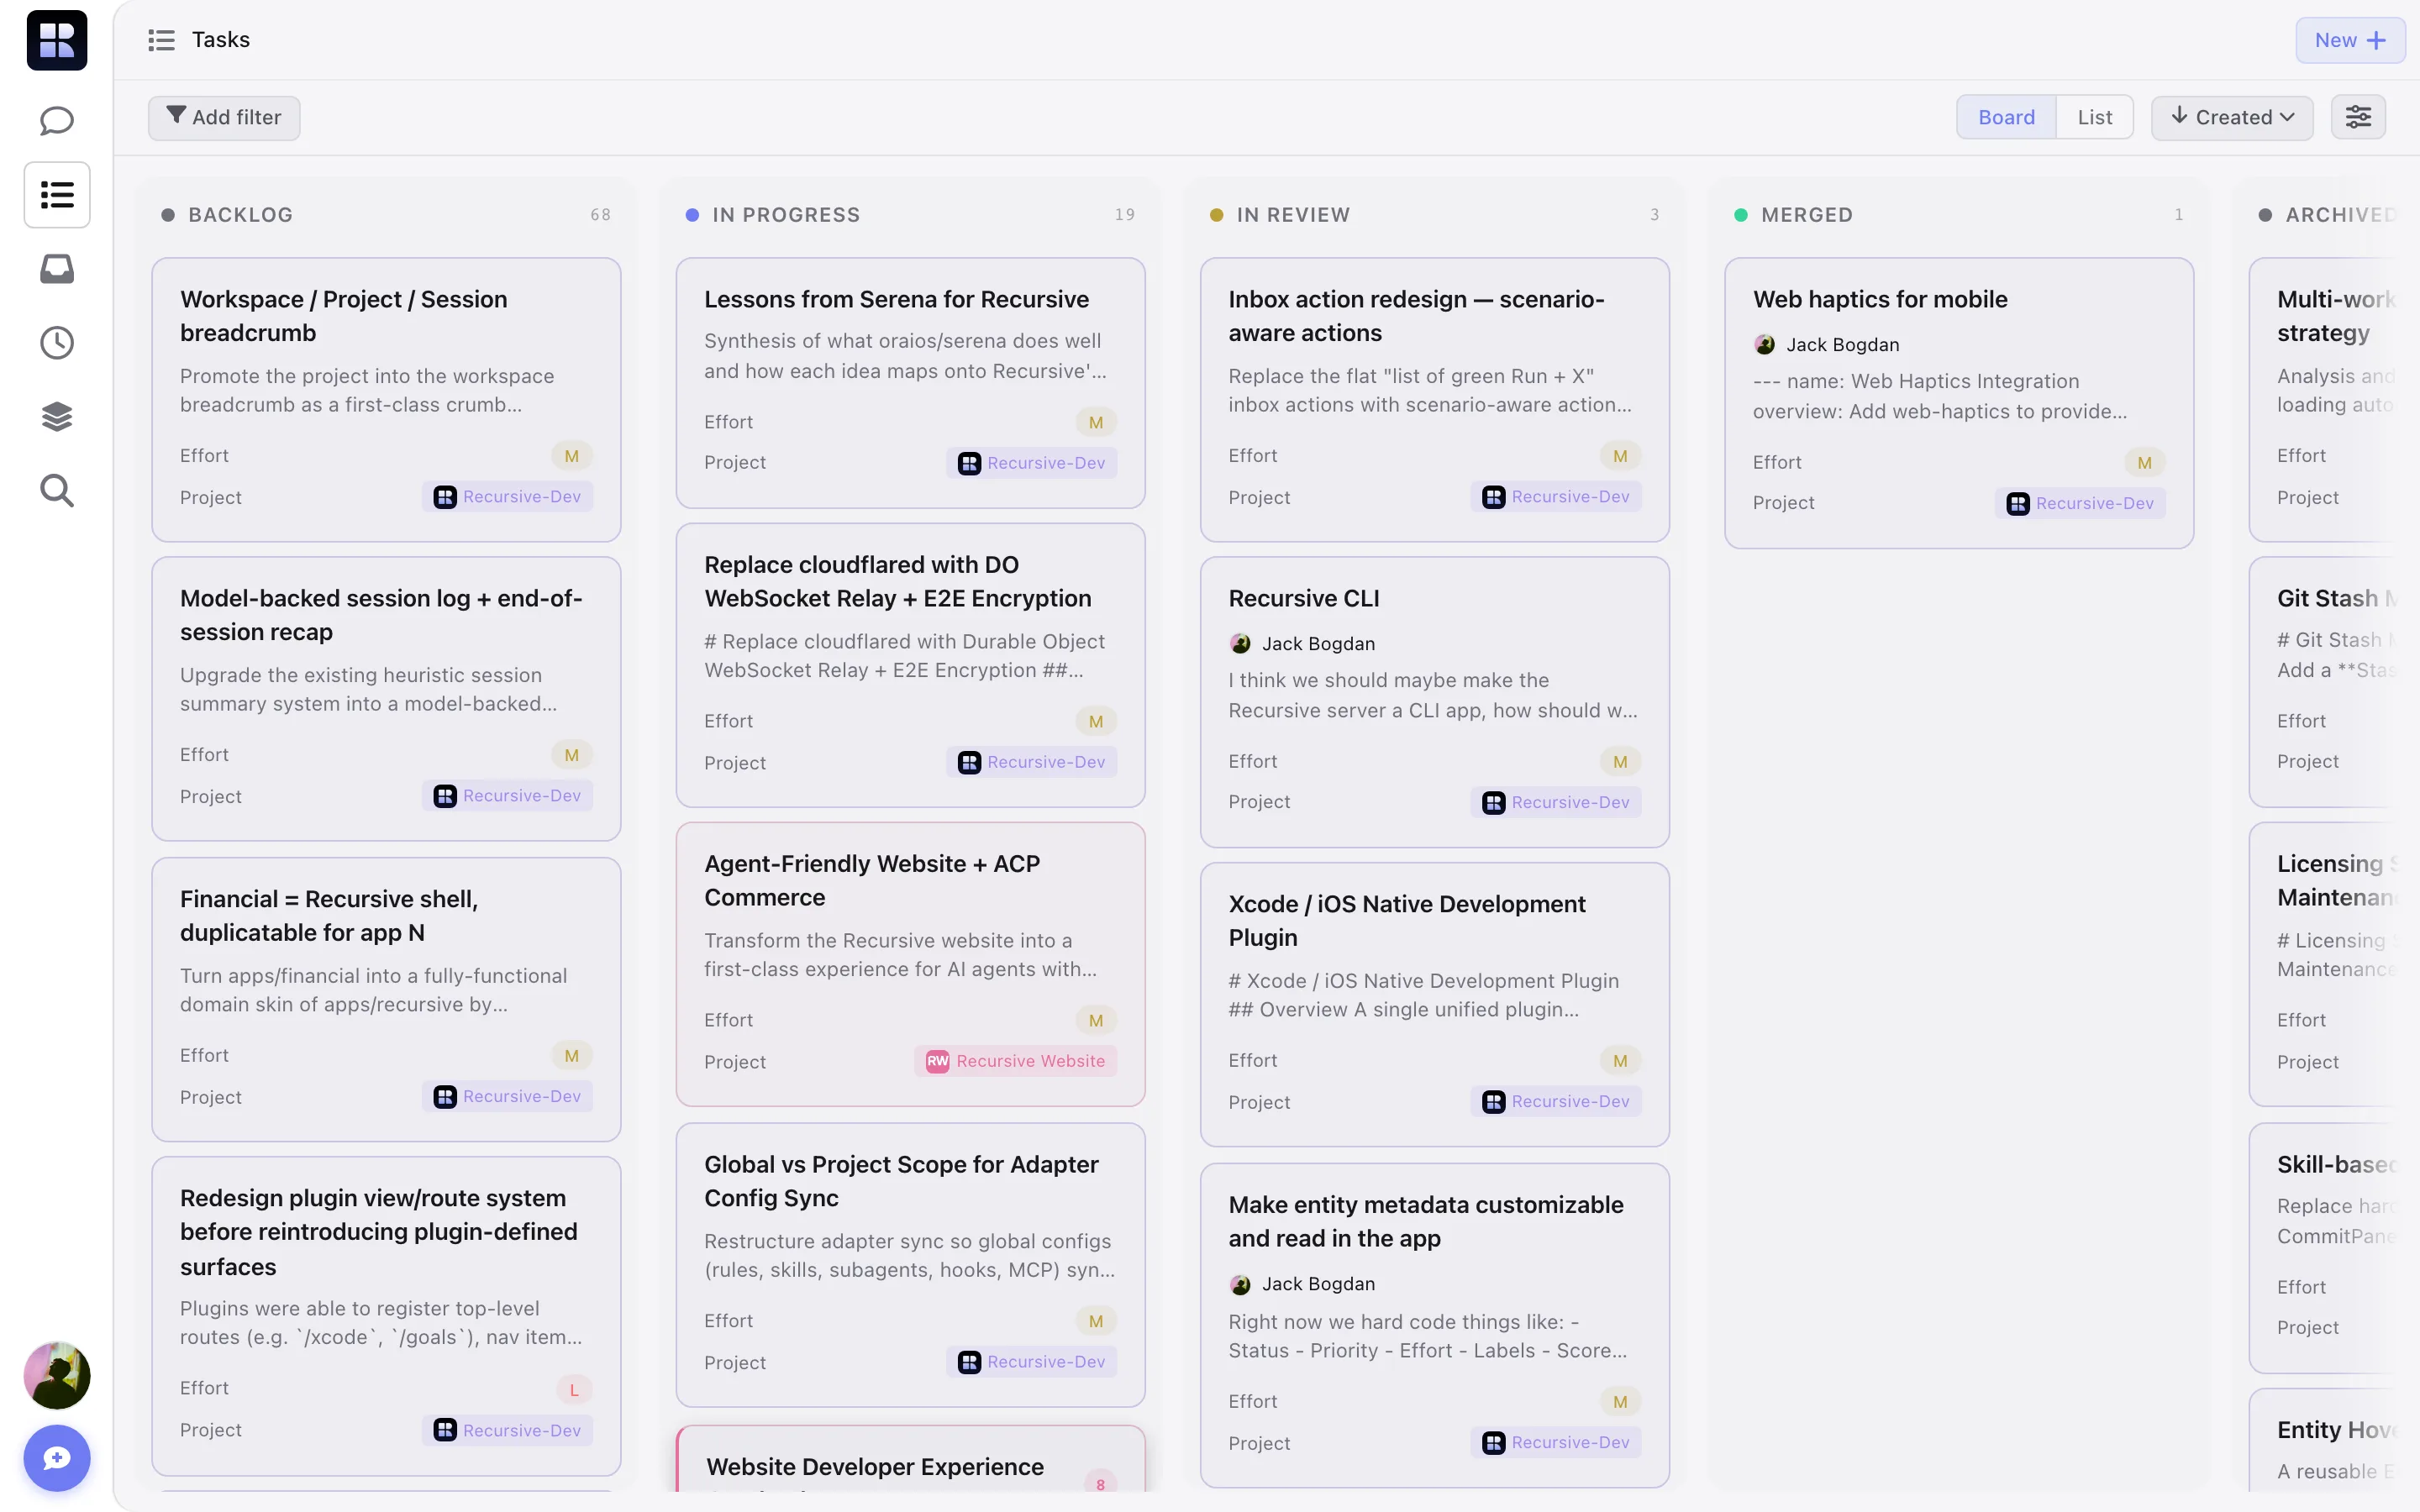
Task: Click M effort badge on Model-backed session card
Action: click(x=572, y=755)
